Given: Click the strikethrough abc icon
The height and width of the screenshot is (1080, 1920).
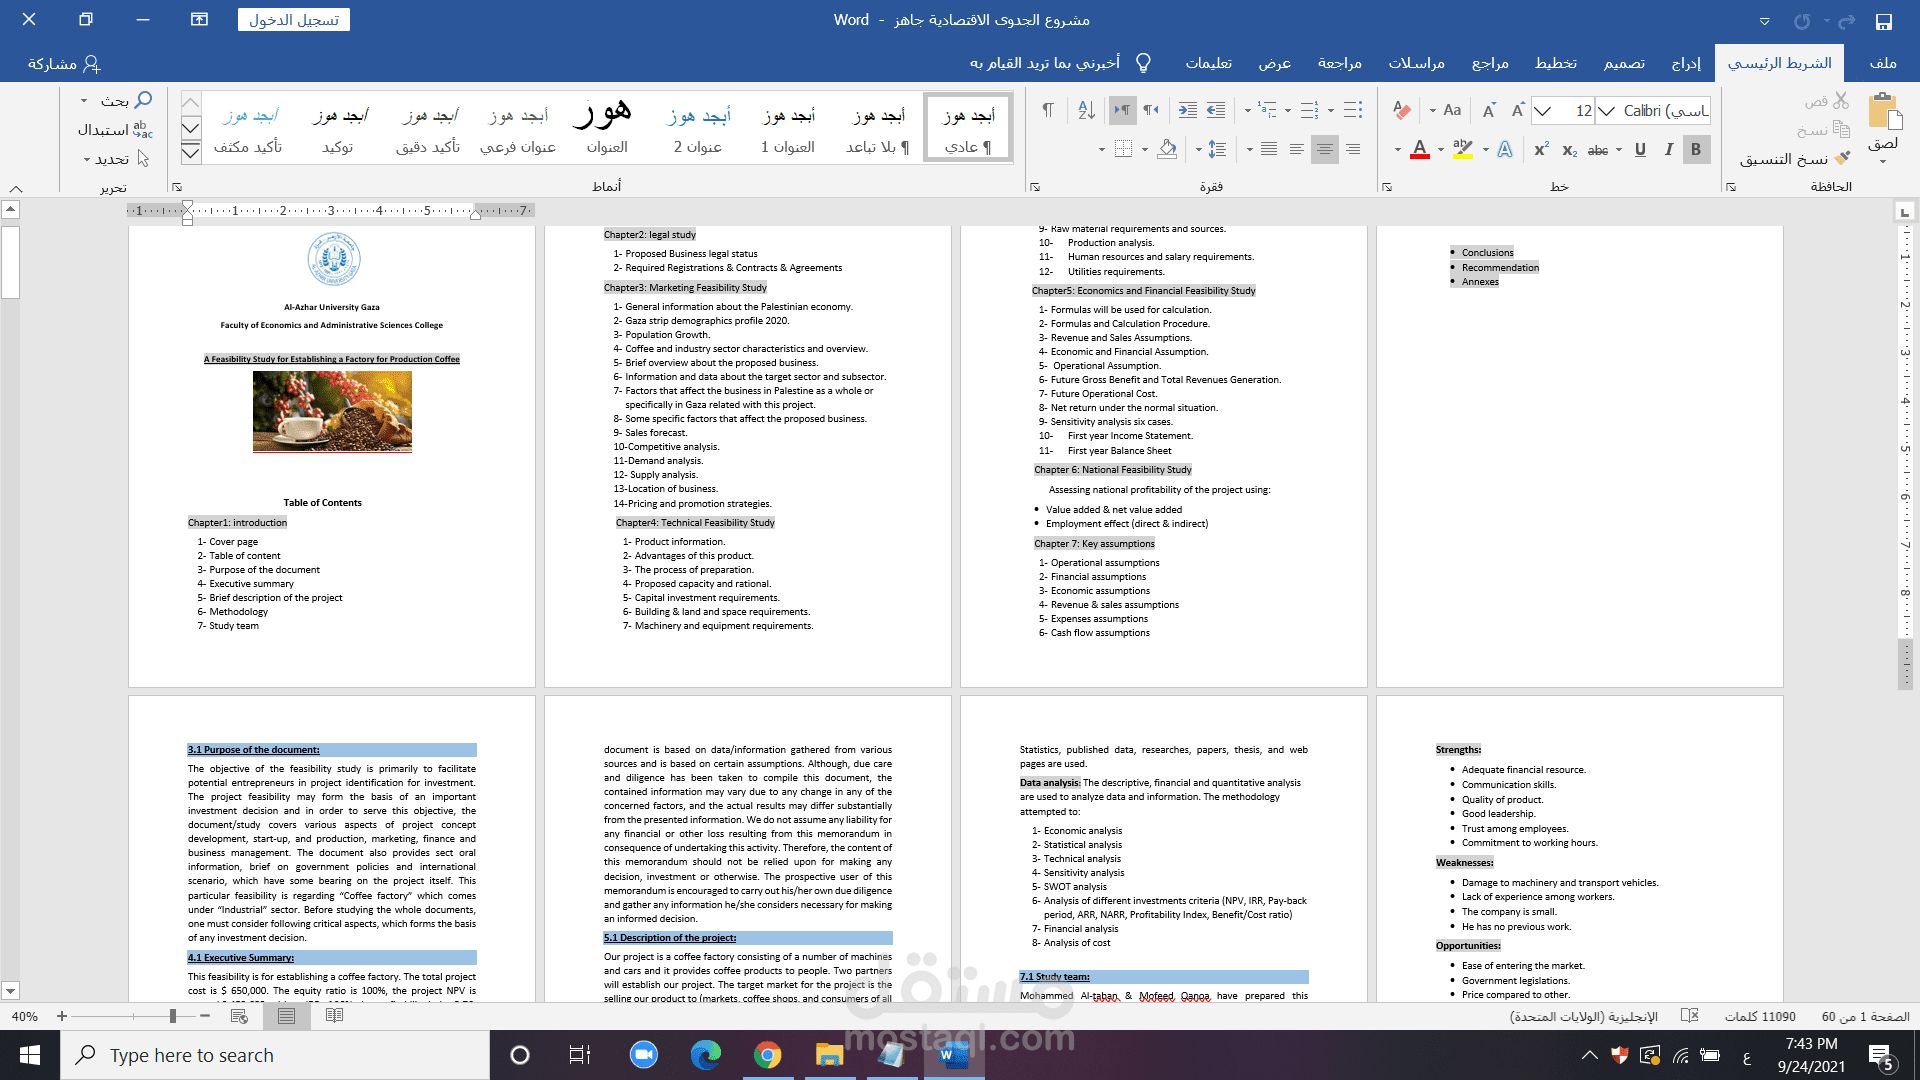Looking at the screenshot, I should click(x=1598, y=150).
